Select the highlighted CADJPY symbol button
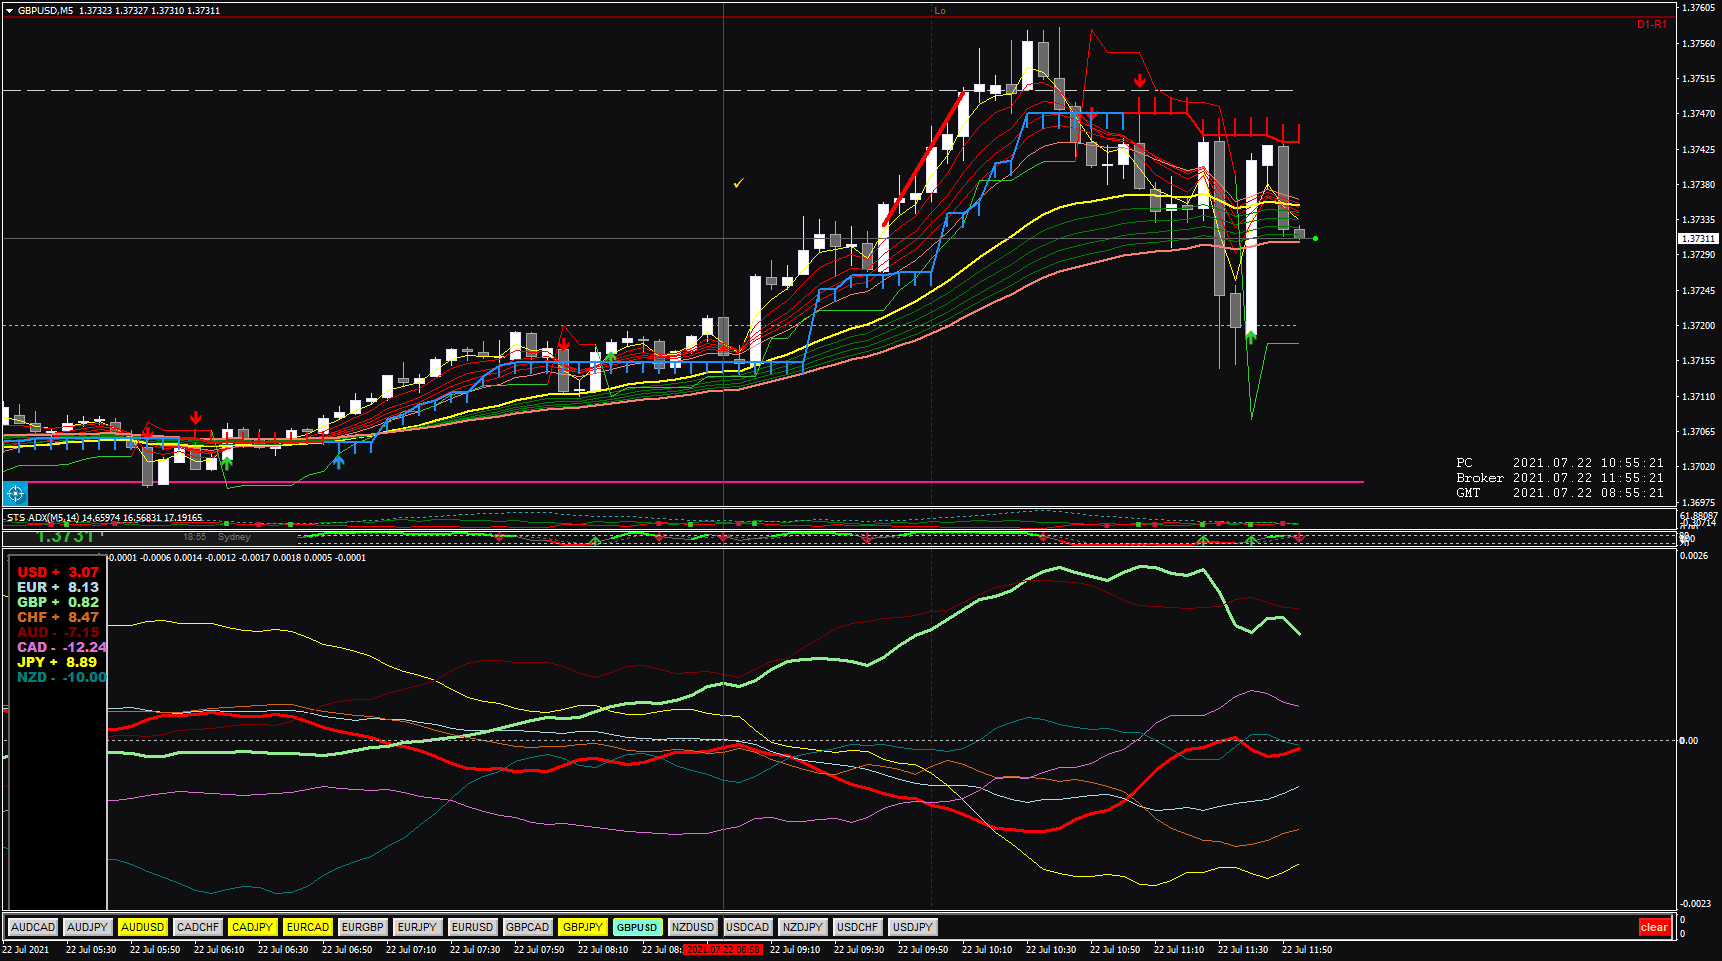 [253, 927]
